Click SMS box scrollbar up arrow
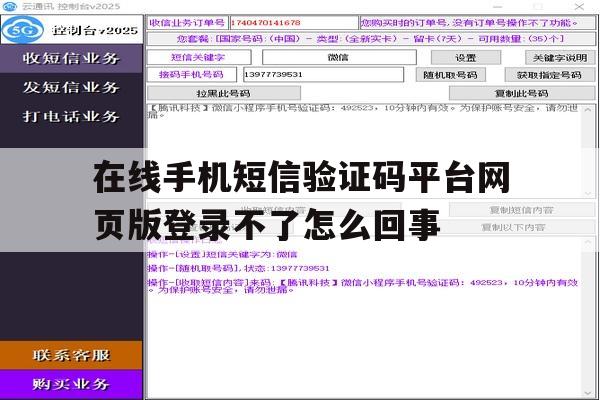This screenshot has width=600, height=400. coord(588,109)
